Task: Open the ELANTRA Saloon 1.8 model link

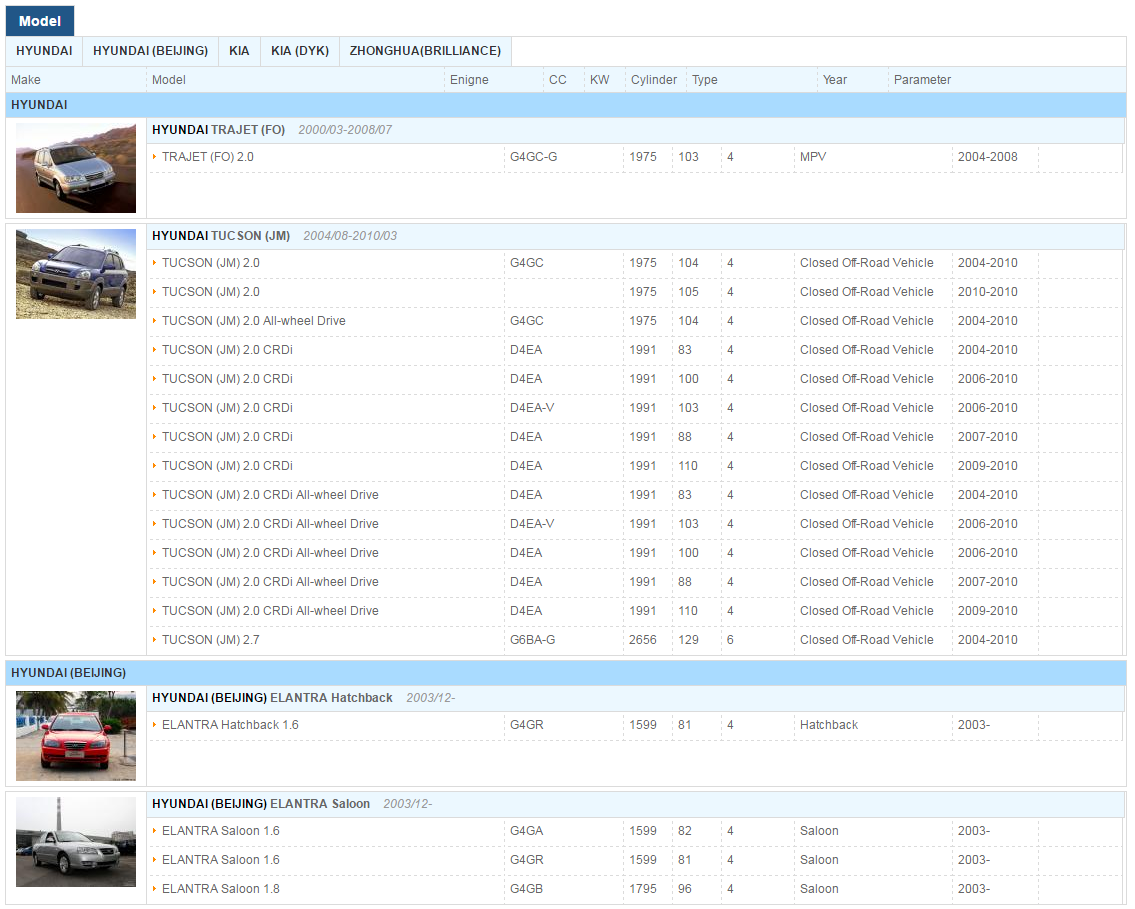Action: tap(221, 889)
